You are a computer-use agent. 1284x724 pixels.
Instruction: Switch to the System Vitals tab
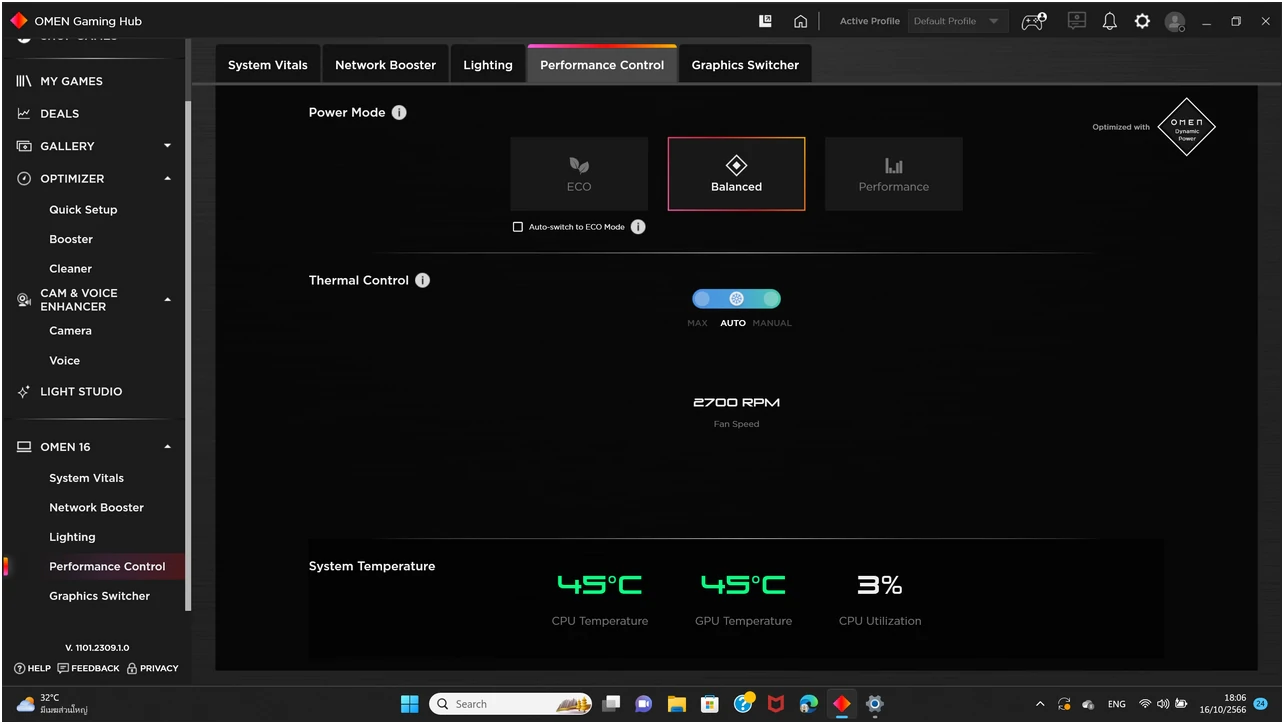(268, 64)
